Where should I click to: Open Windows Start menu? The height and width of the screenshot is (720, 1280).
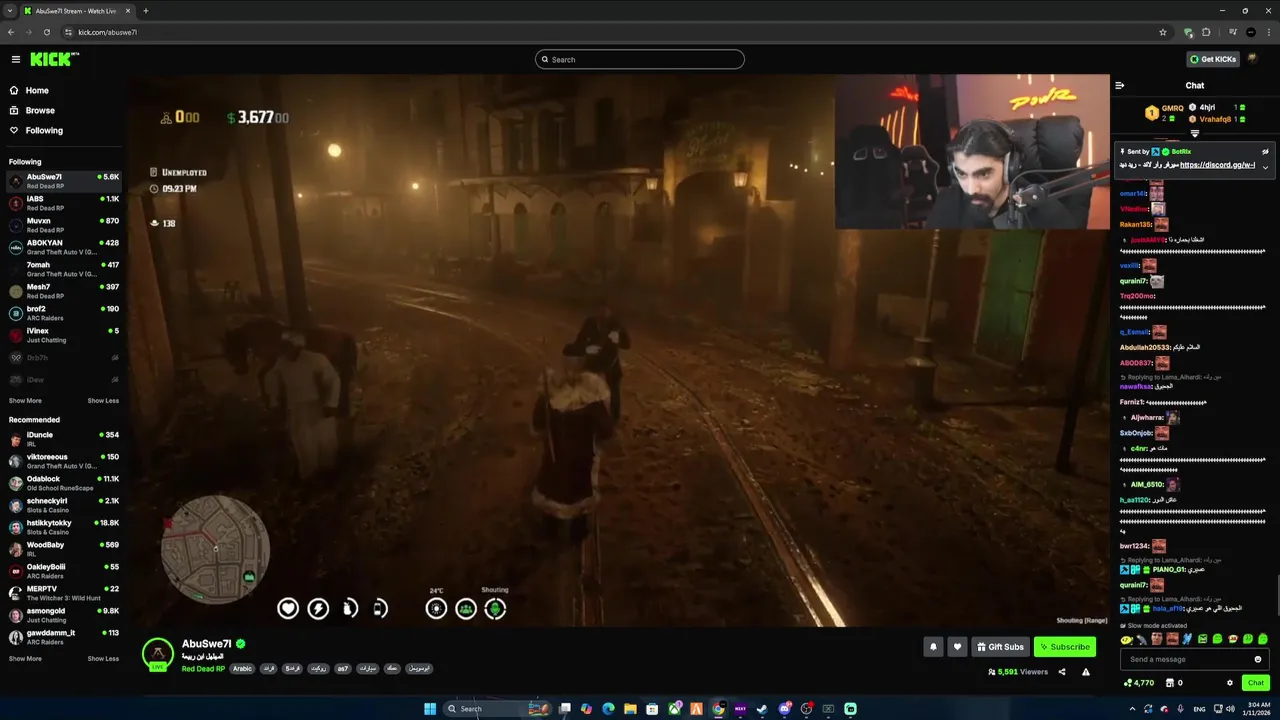click(430, 709)
